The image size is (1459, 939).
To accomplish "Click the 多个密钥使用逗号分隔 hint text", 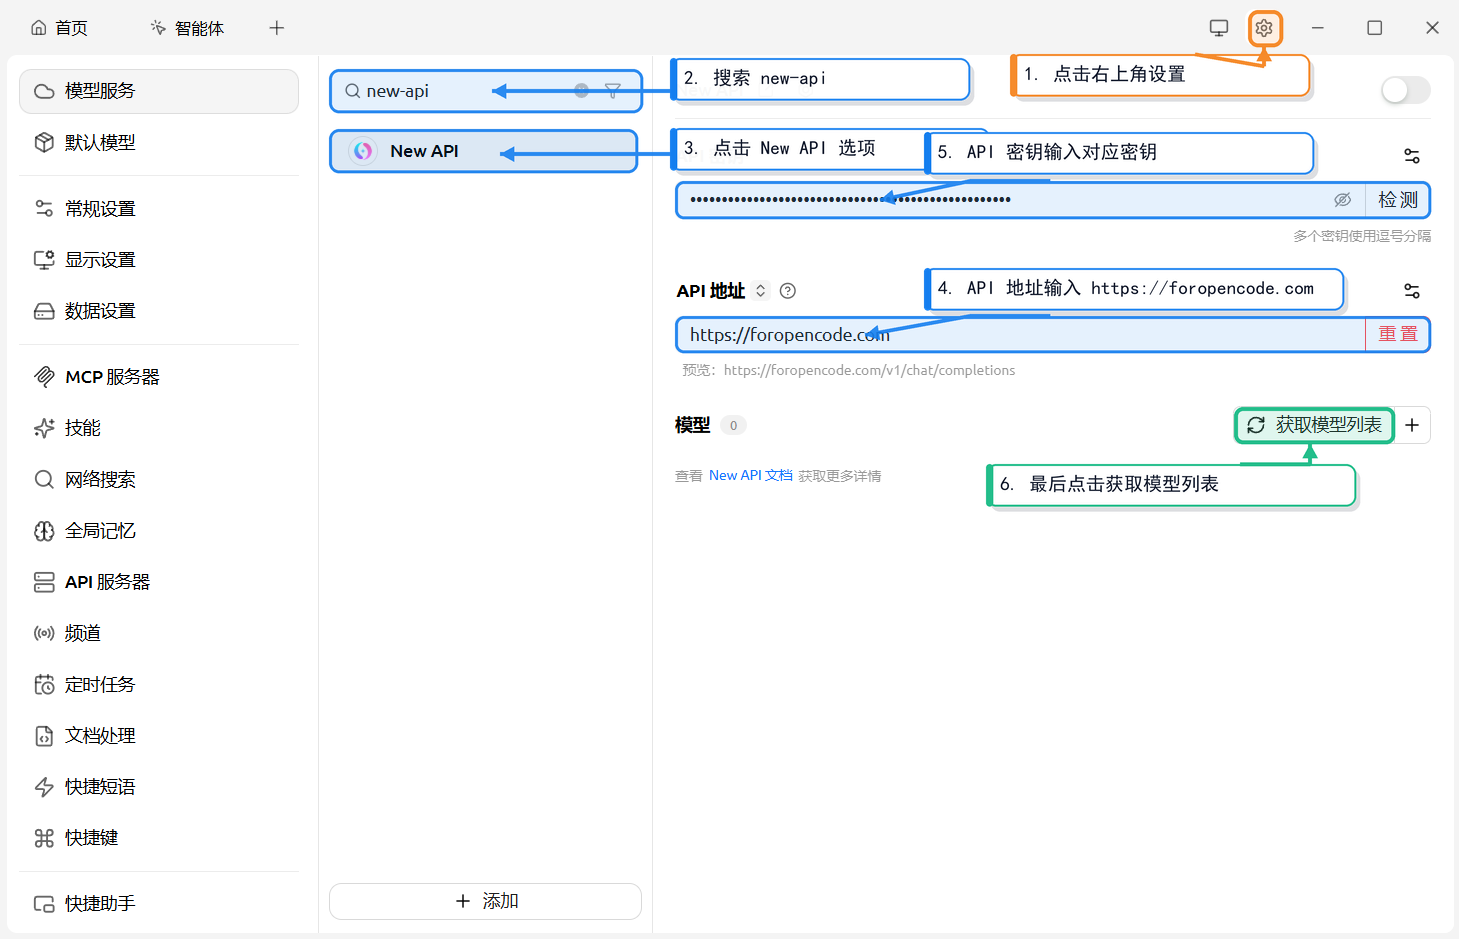I will 1362,236.
